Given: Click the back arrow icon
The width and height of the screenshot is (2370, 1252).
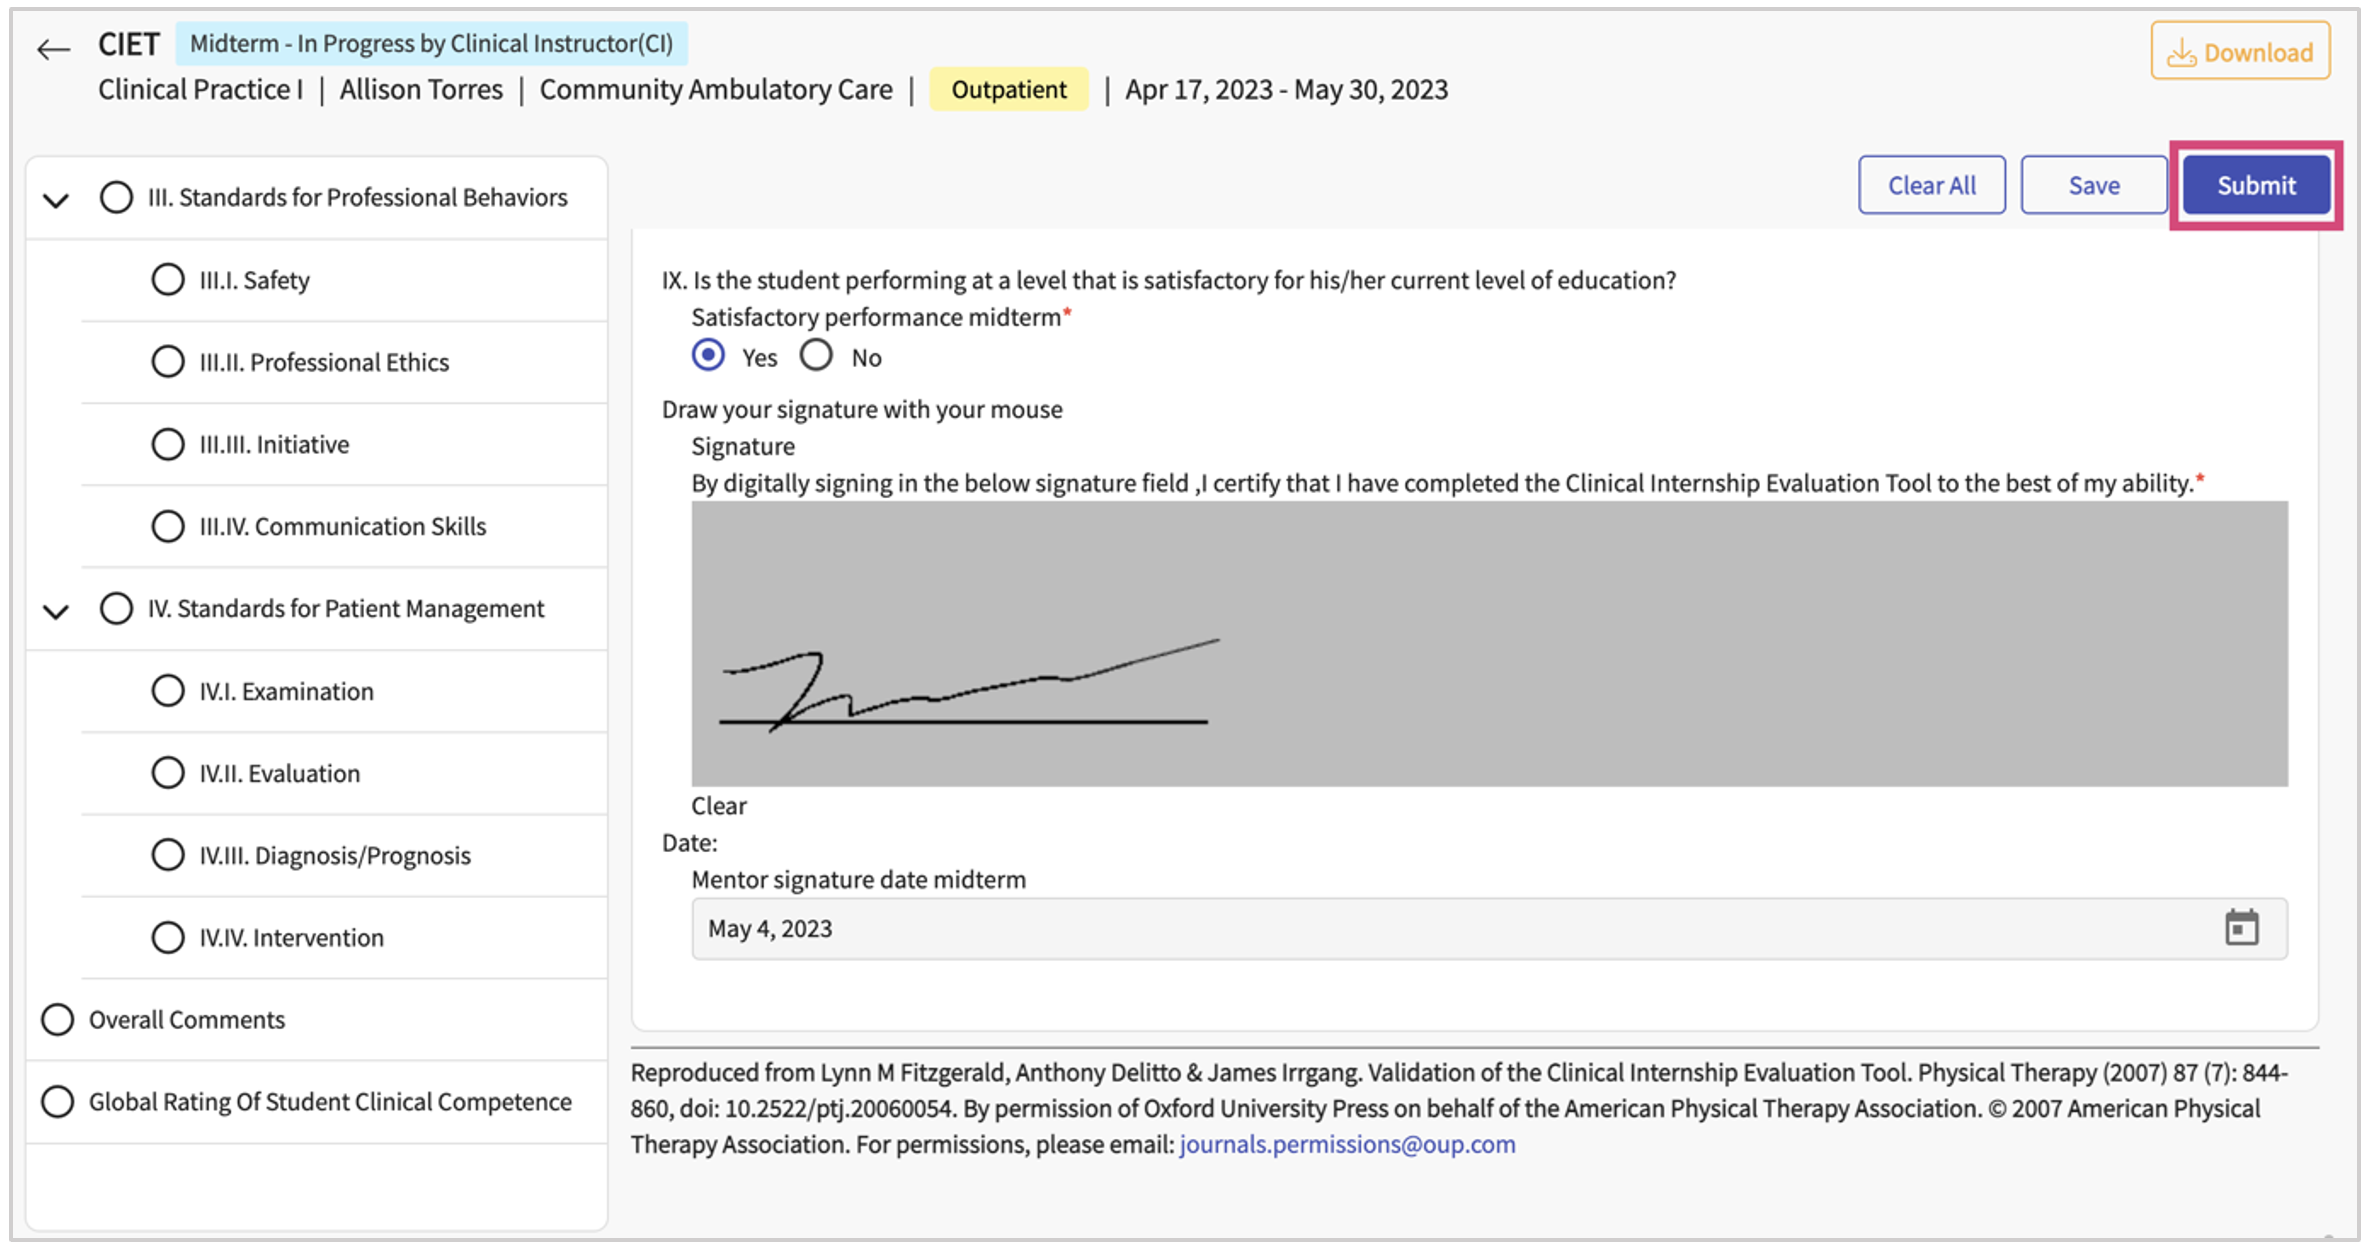Looking at the screenshot, I should point(54,49).
